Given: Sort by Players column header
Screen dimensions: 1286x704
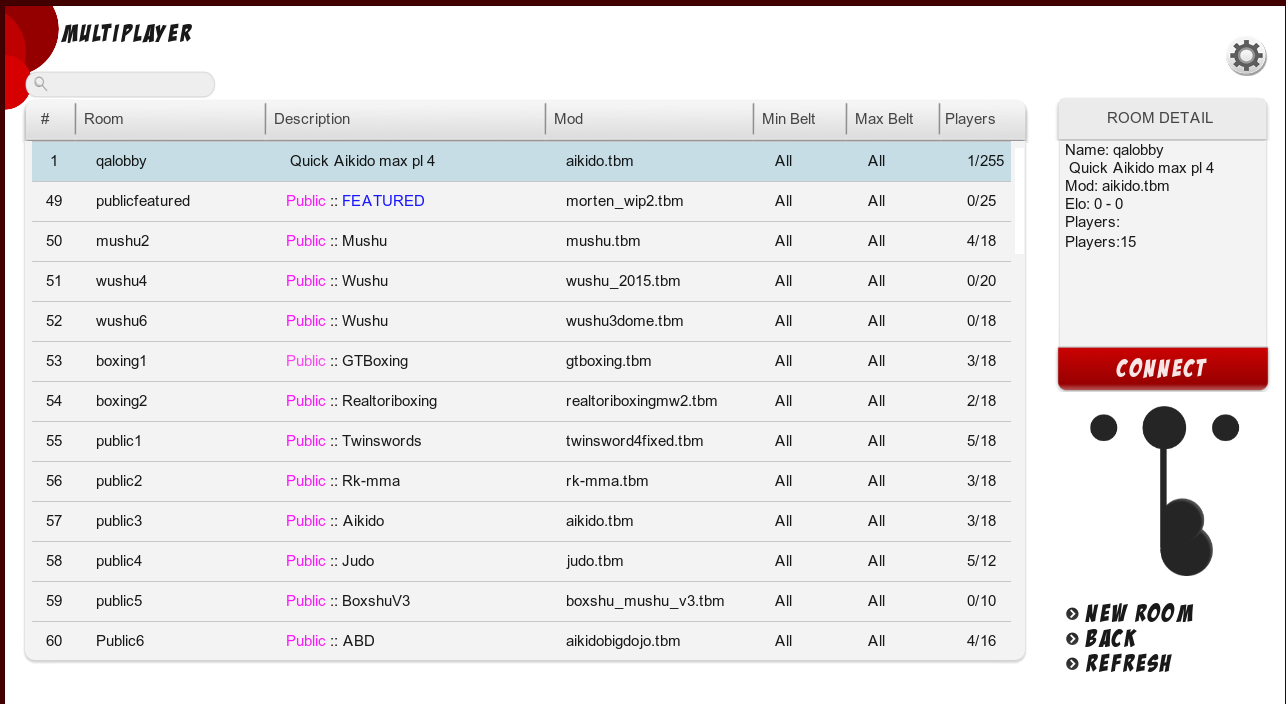Looking at the screenshot, I should [982, 119].
